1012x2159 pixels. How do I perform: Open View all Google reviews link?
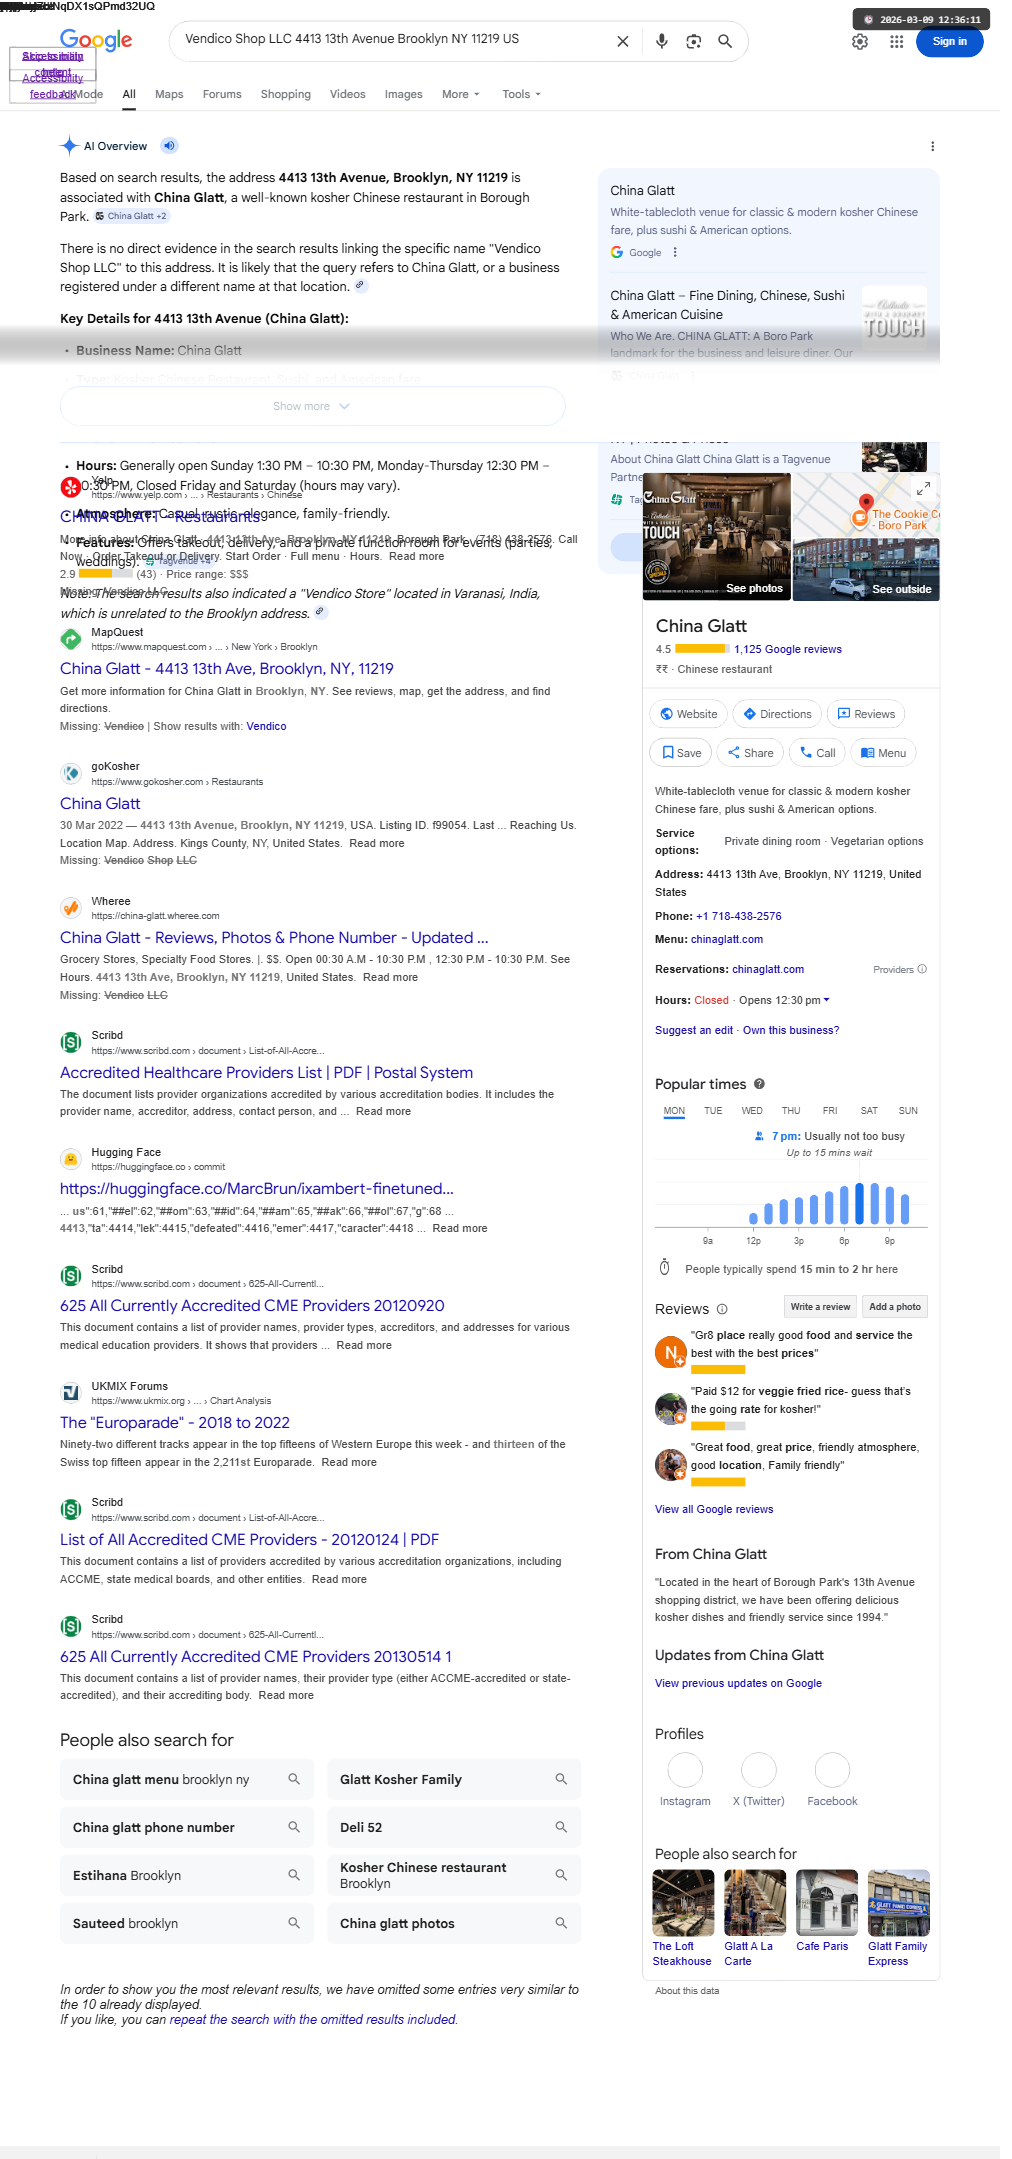[714, 1510]
